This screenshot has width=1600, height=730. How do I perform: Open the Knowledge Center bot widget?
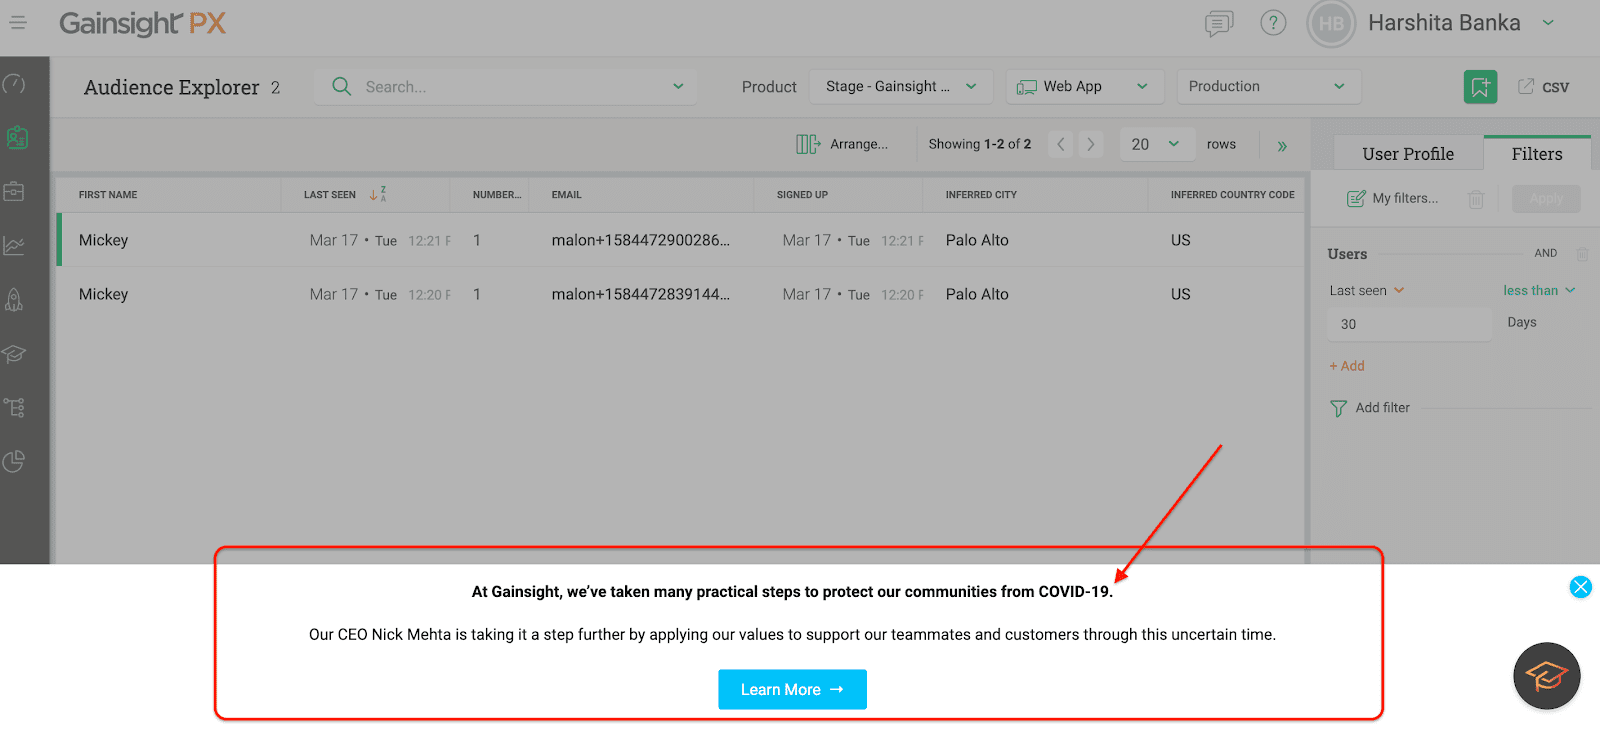point(1546,676)
